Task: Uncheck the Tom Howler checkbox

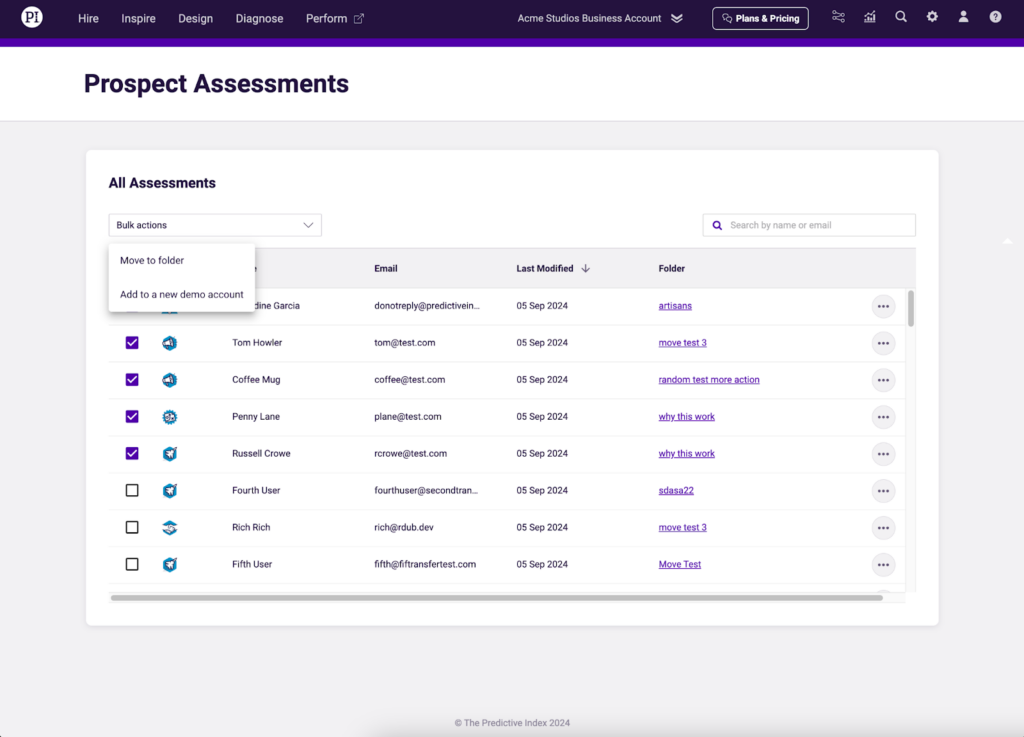Action: pyautogui.click(x=132, y=343)
